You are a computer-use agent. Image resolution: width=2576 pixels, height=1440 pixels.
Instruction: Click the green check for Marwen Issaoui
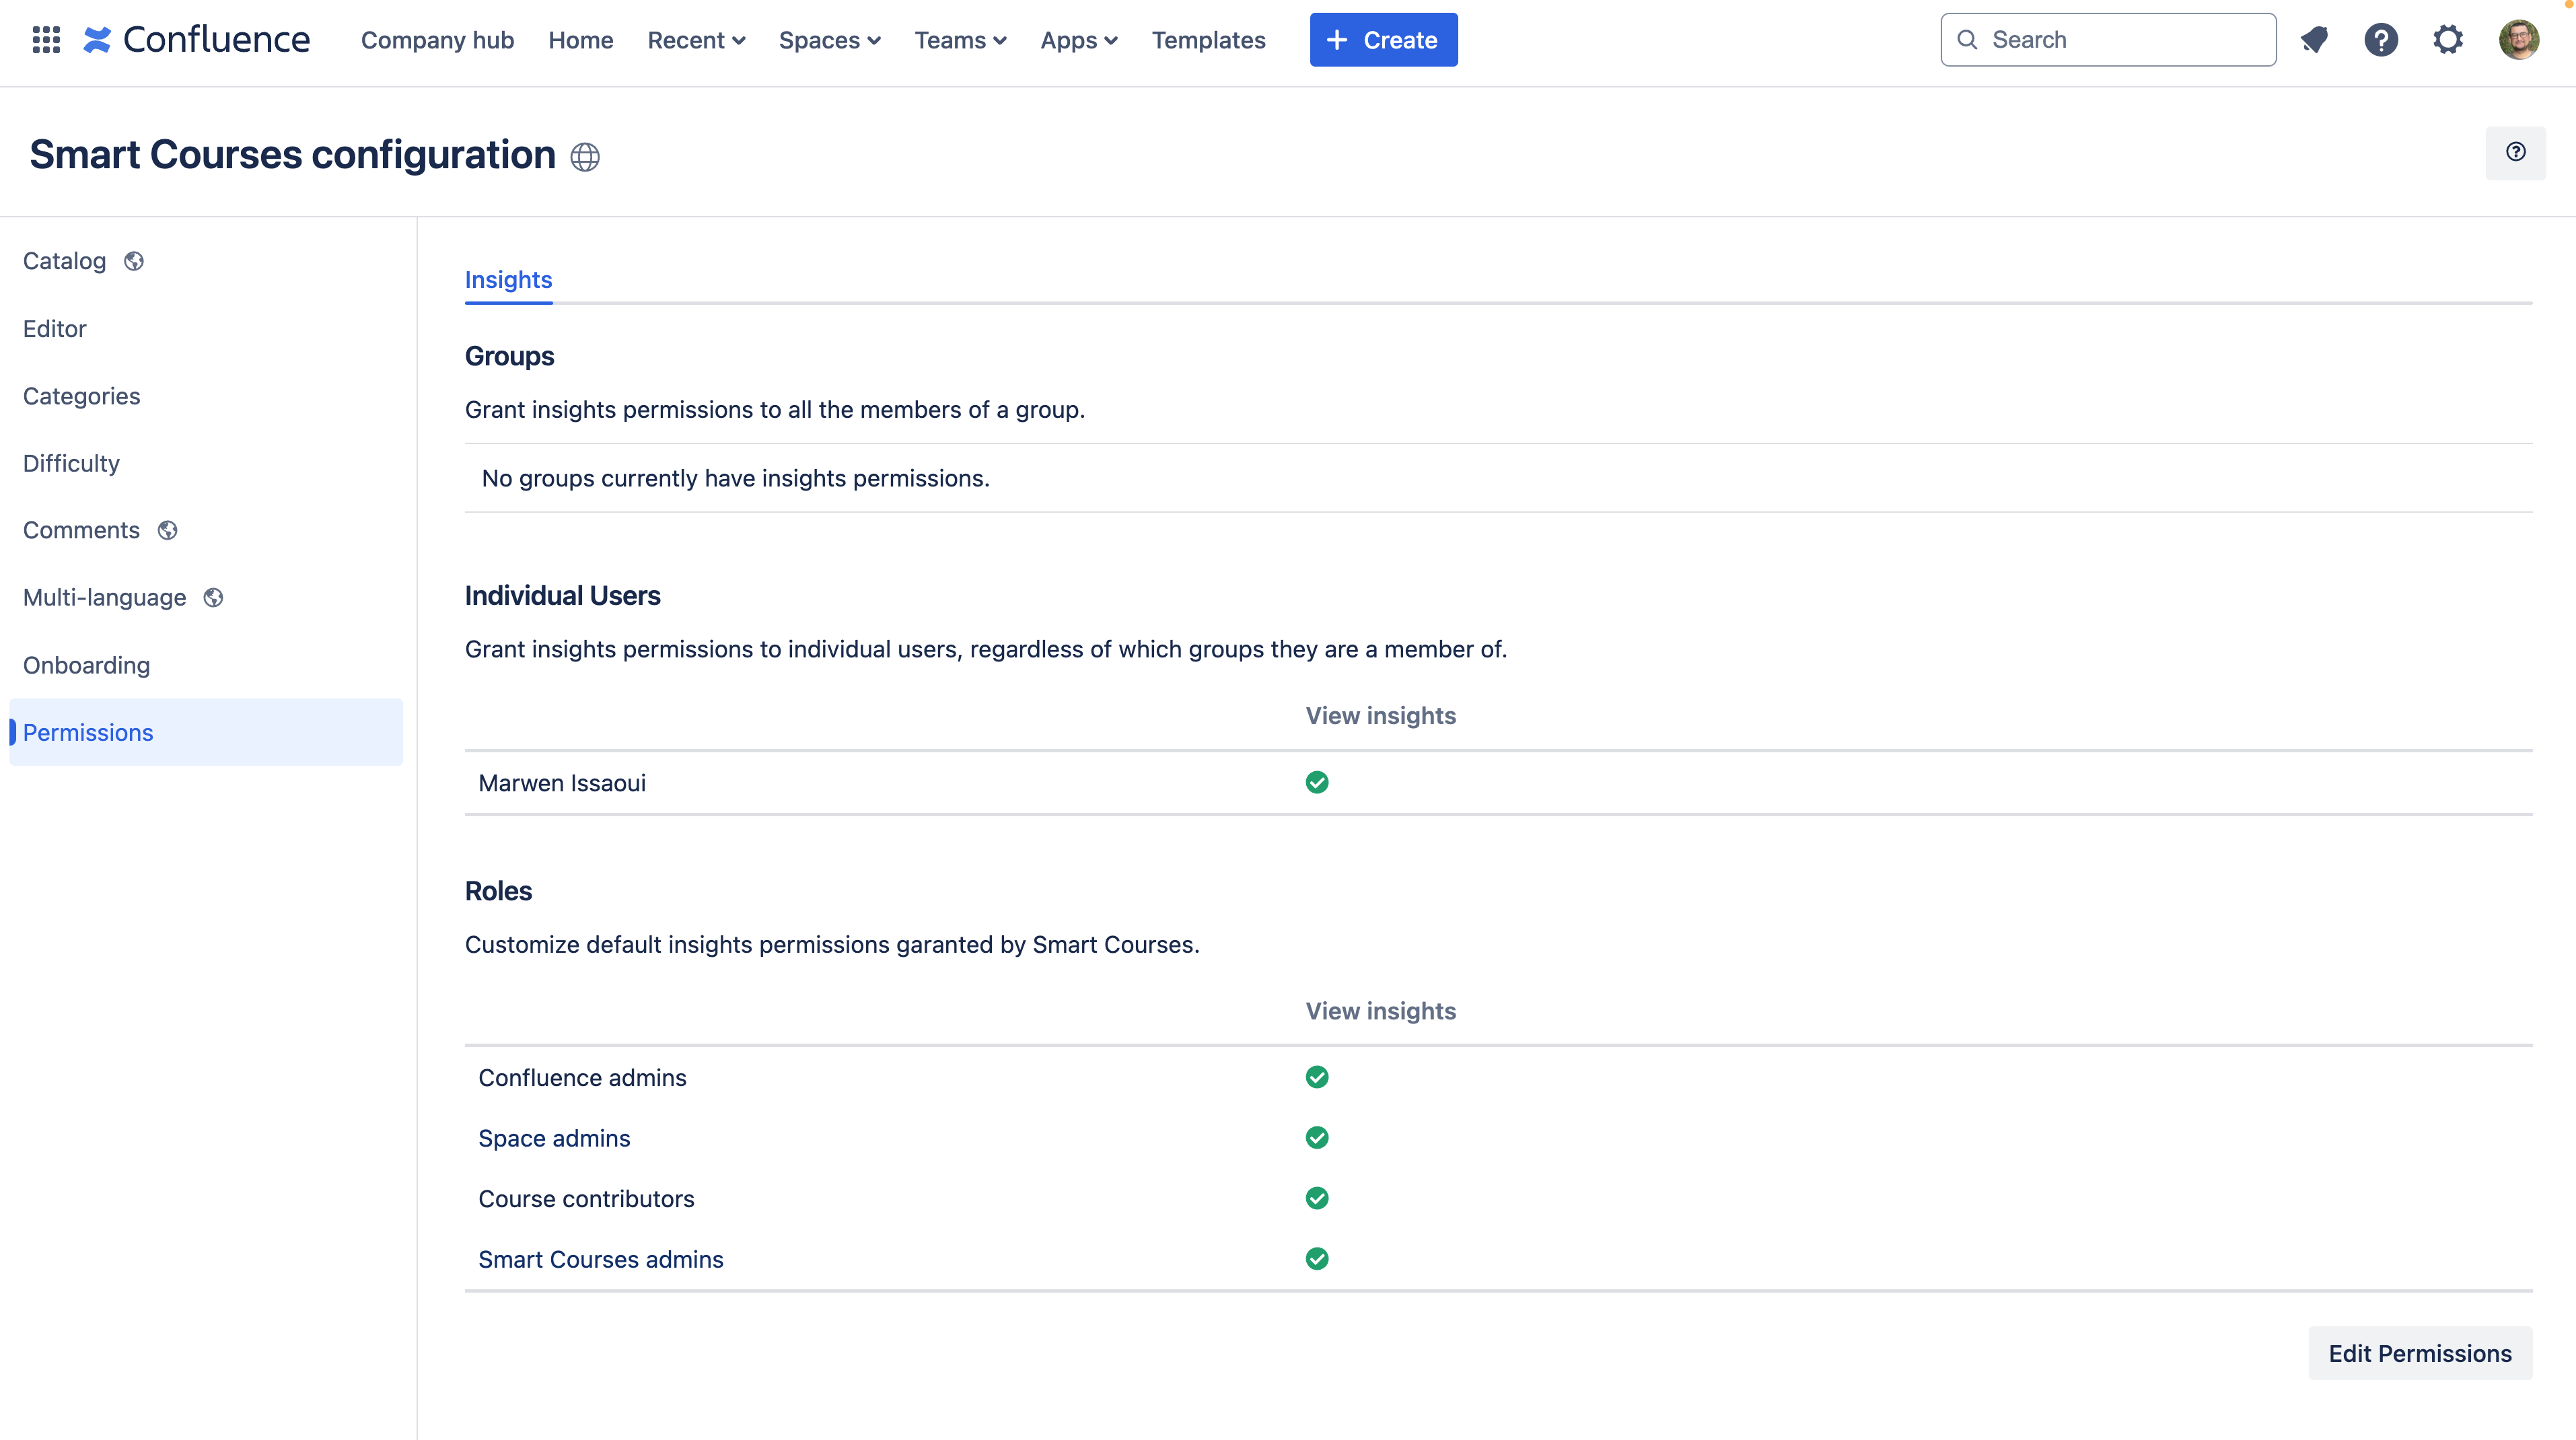1317,782
